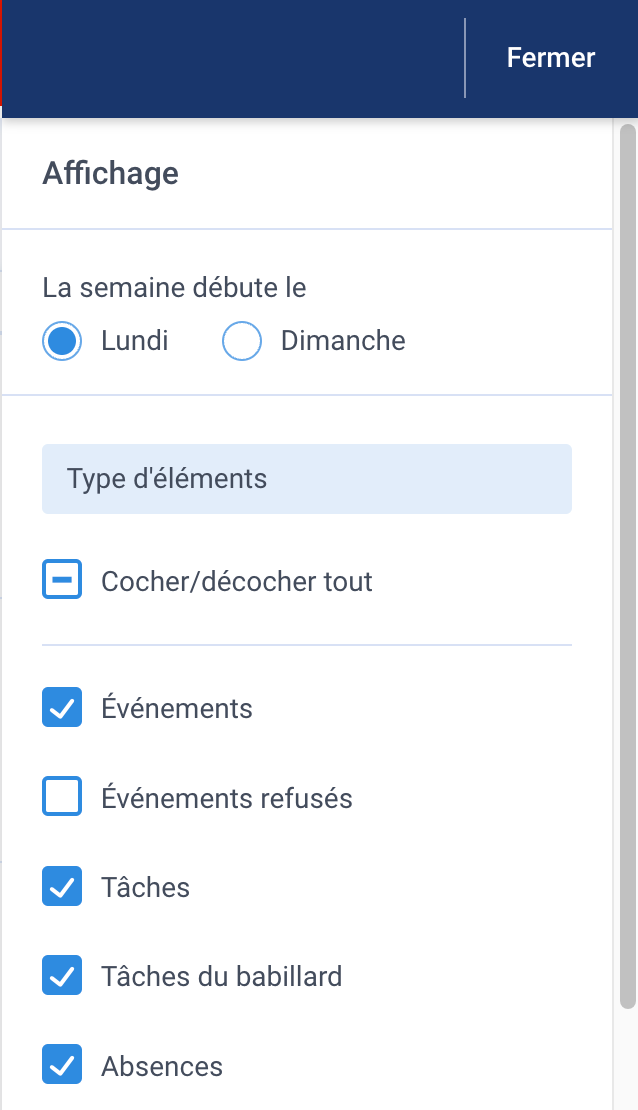638x1110 pixels.
Task: Click the 'Événements' label text
Action: 176,708
